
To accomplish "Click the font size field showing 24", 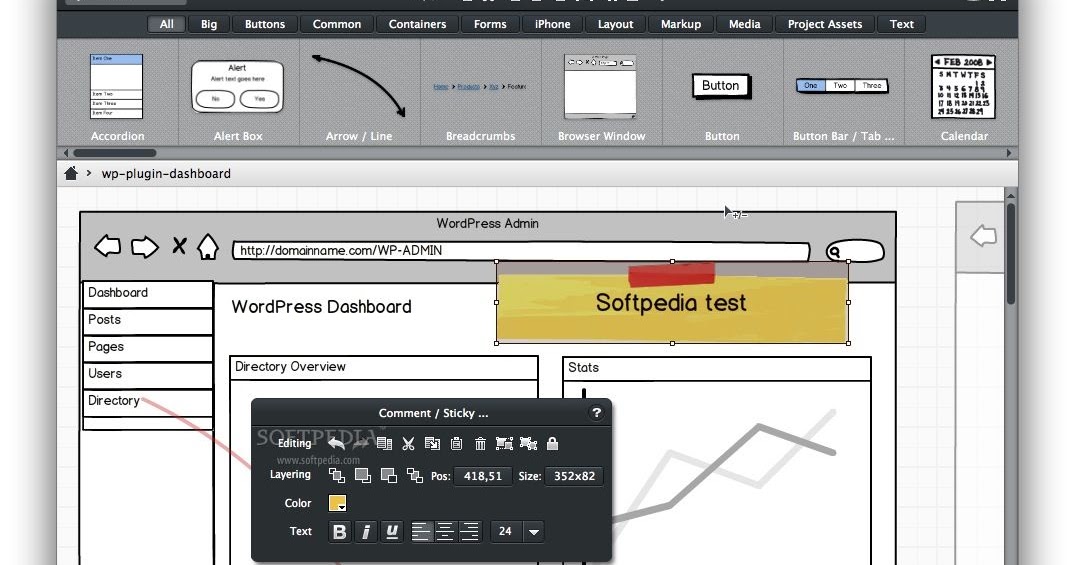I will pos(506,531).
